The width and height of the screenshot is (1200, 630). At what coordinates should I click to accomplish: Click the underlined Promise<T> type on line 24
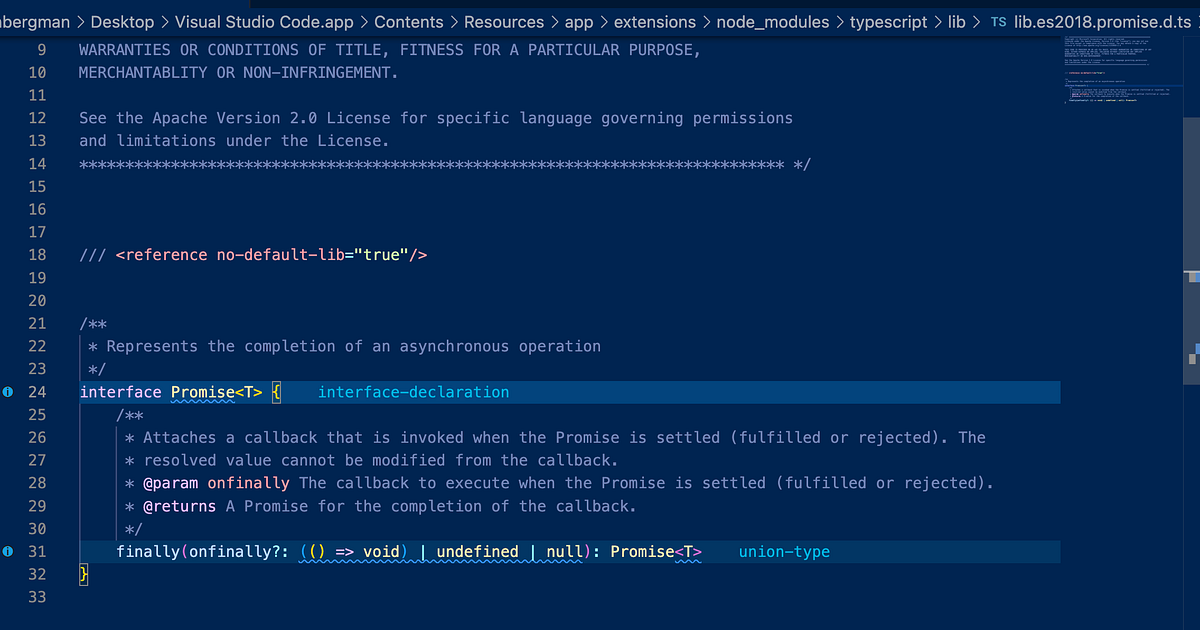(215, 392)
